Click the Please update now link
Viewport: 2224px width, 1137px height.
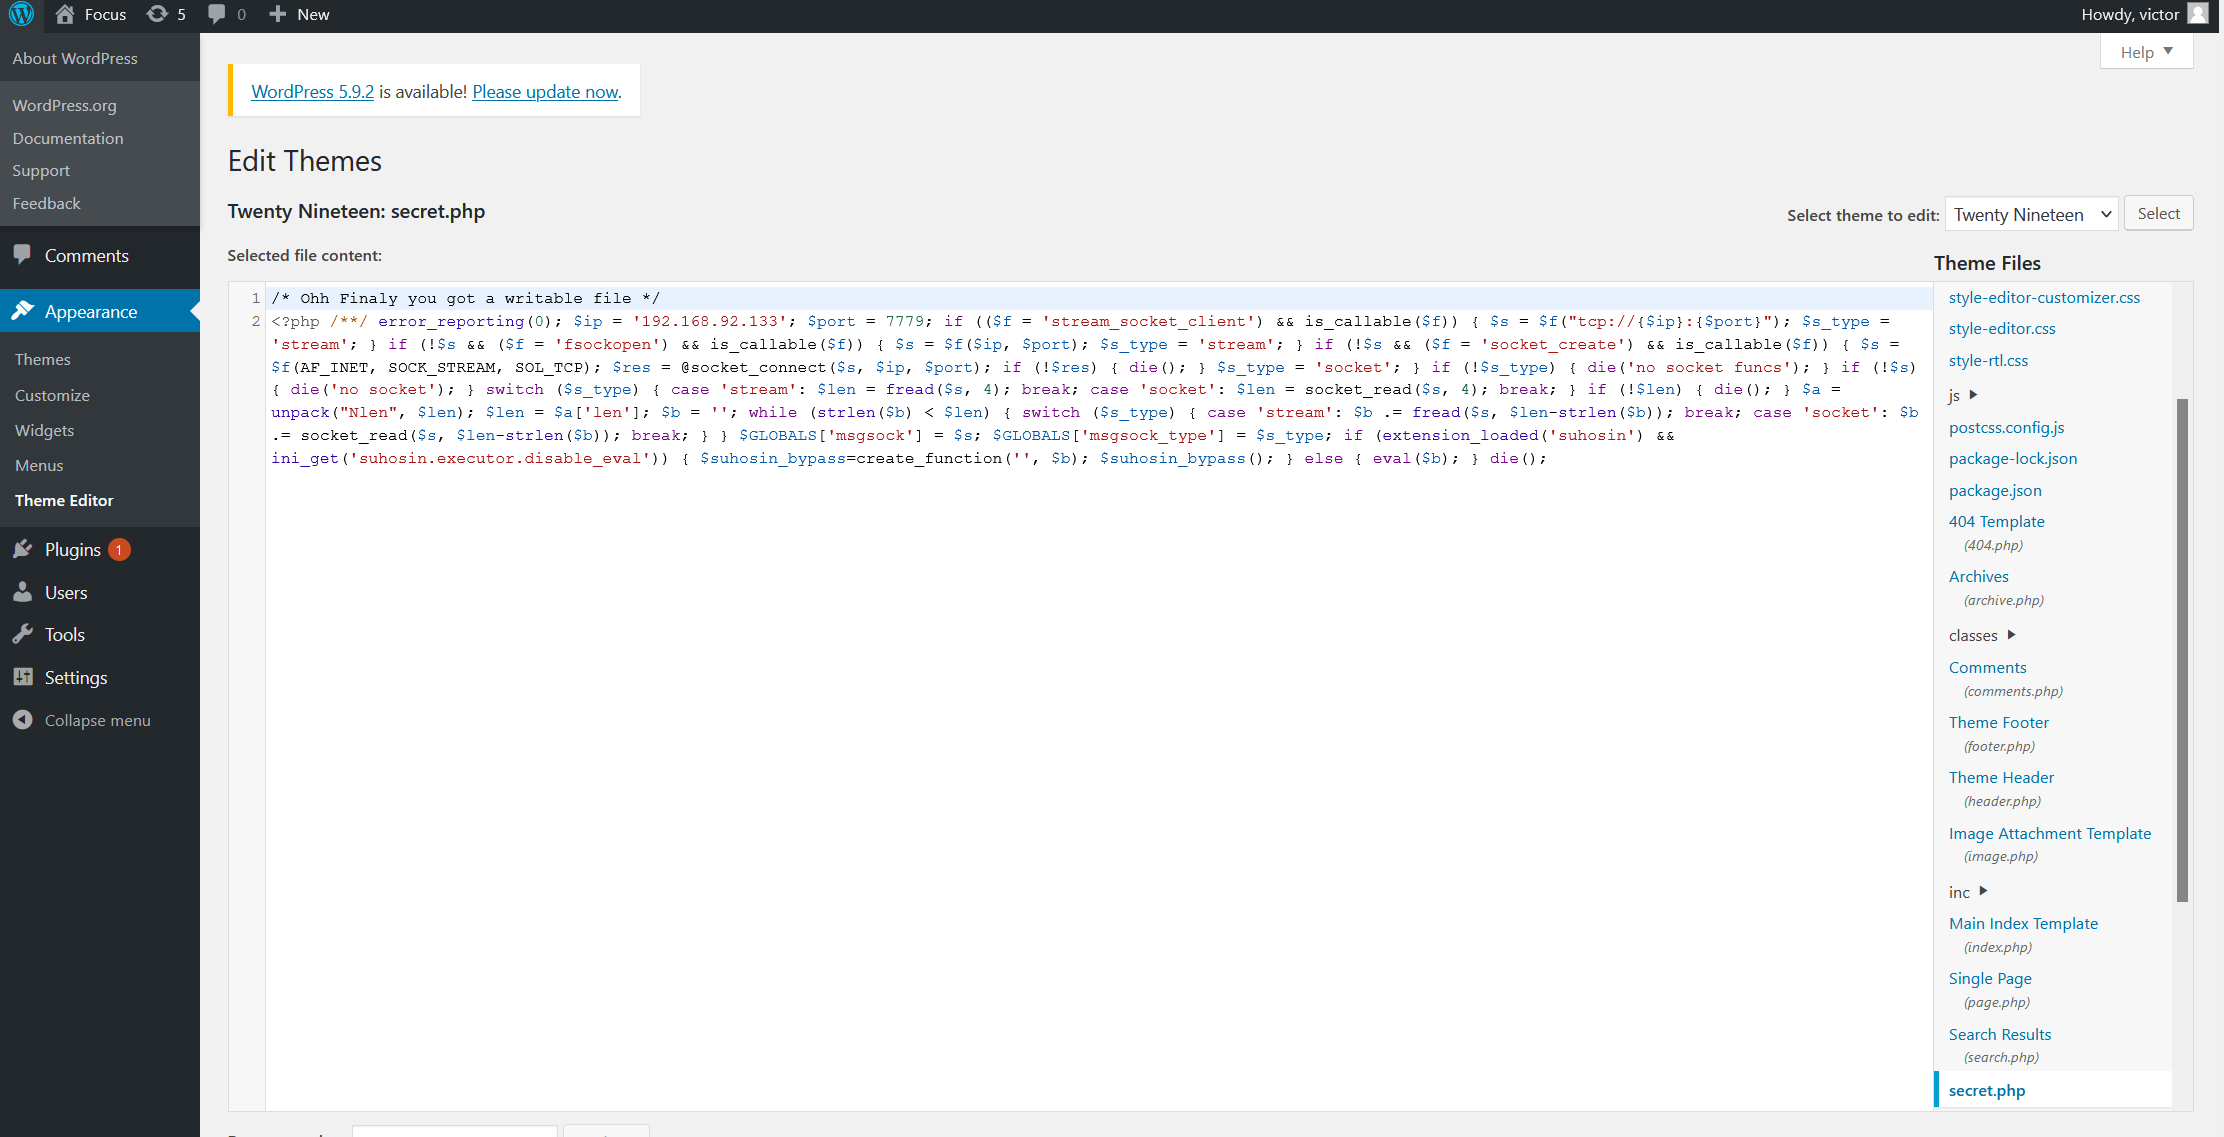tap(546, 91)
